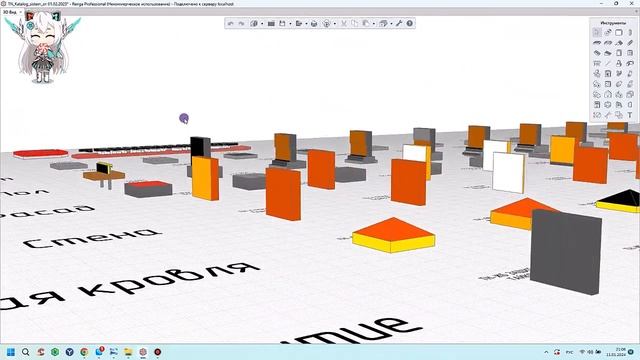Image resolution: width=640 pixels, height=360 pixels.
Task: Pick the rectangle-shaped tool in first tools row
Action: pyautogui.click(x=619, y=33)
